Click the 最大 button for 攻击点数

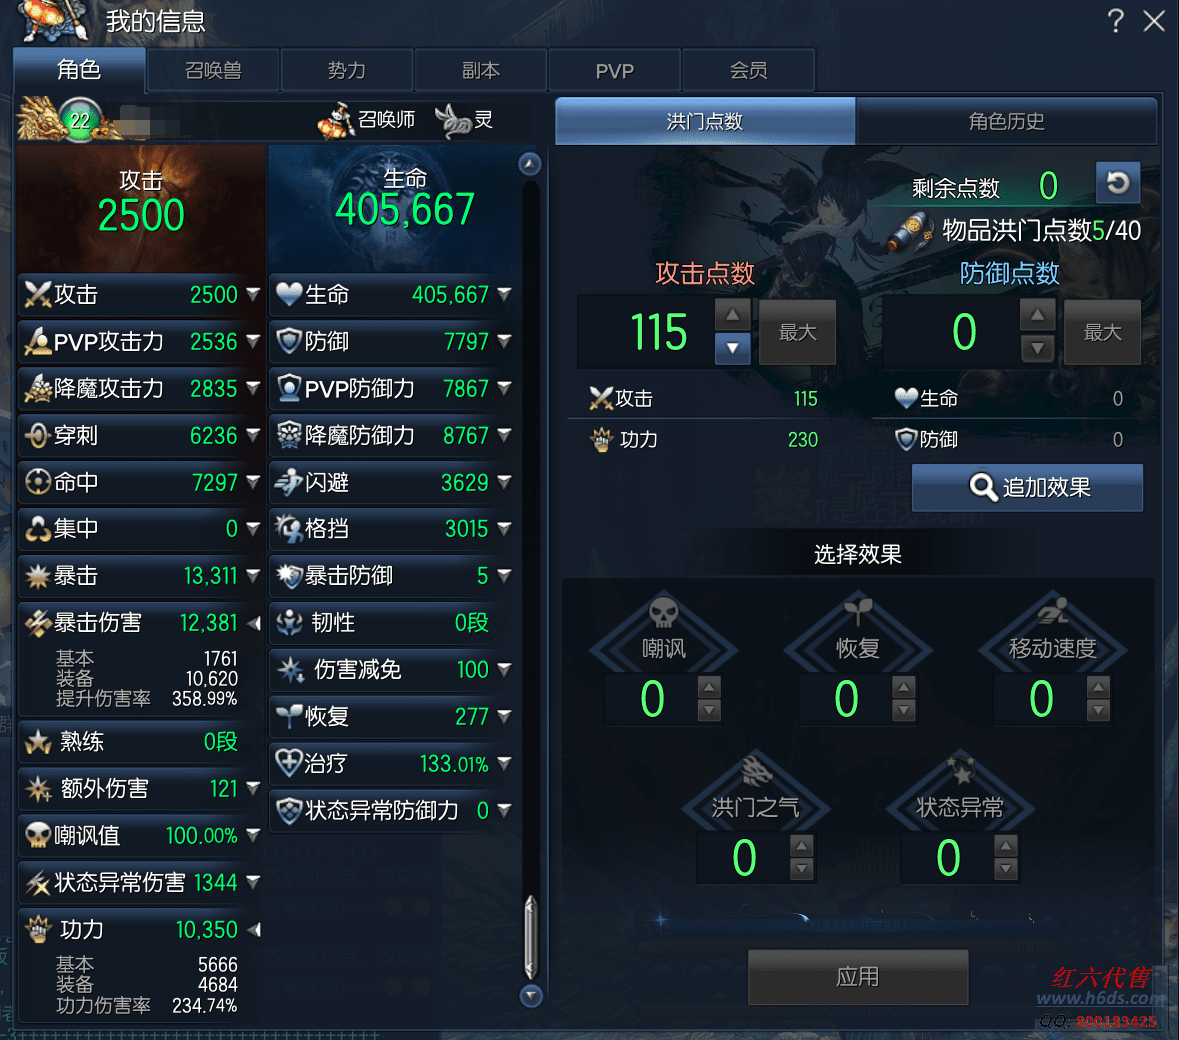[x=797, y=332]
